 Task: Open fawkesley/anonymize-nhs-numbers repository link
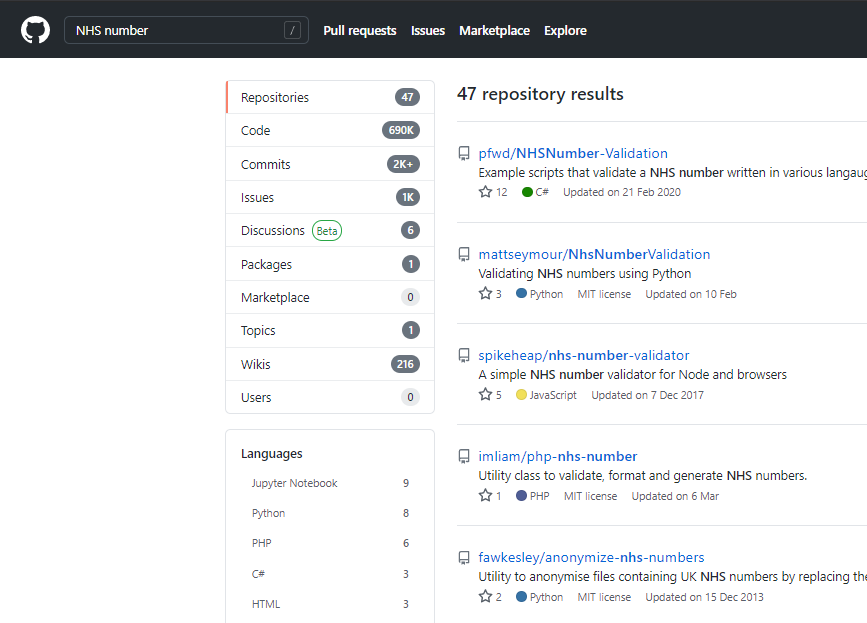point(591,558)
